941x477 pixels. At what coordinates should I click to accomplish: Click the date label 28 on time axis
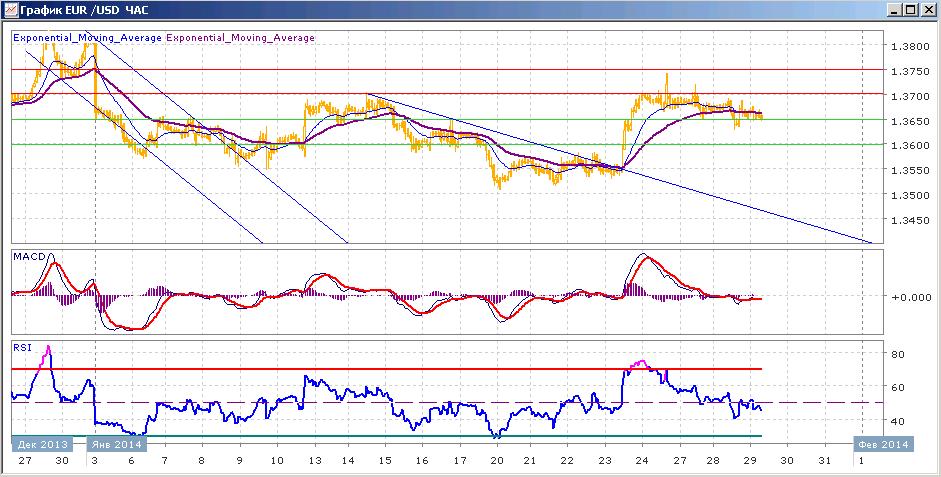coord(713,460)
